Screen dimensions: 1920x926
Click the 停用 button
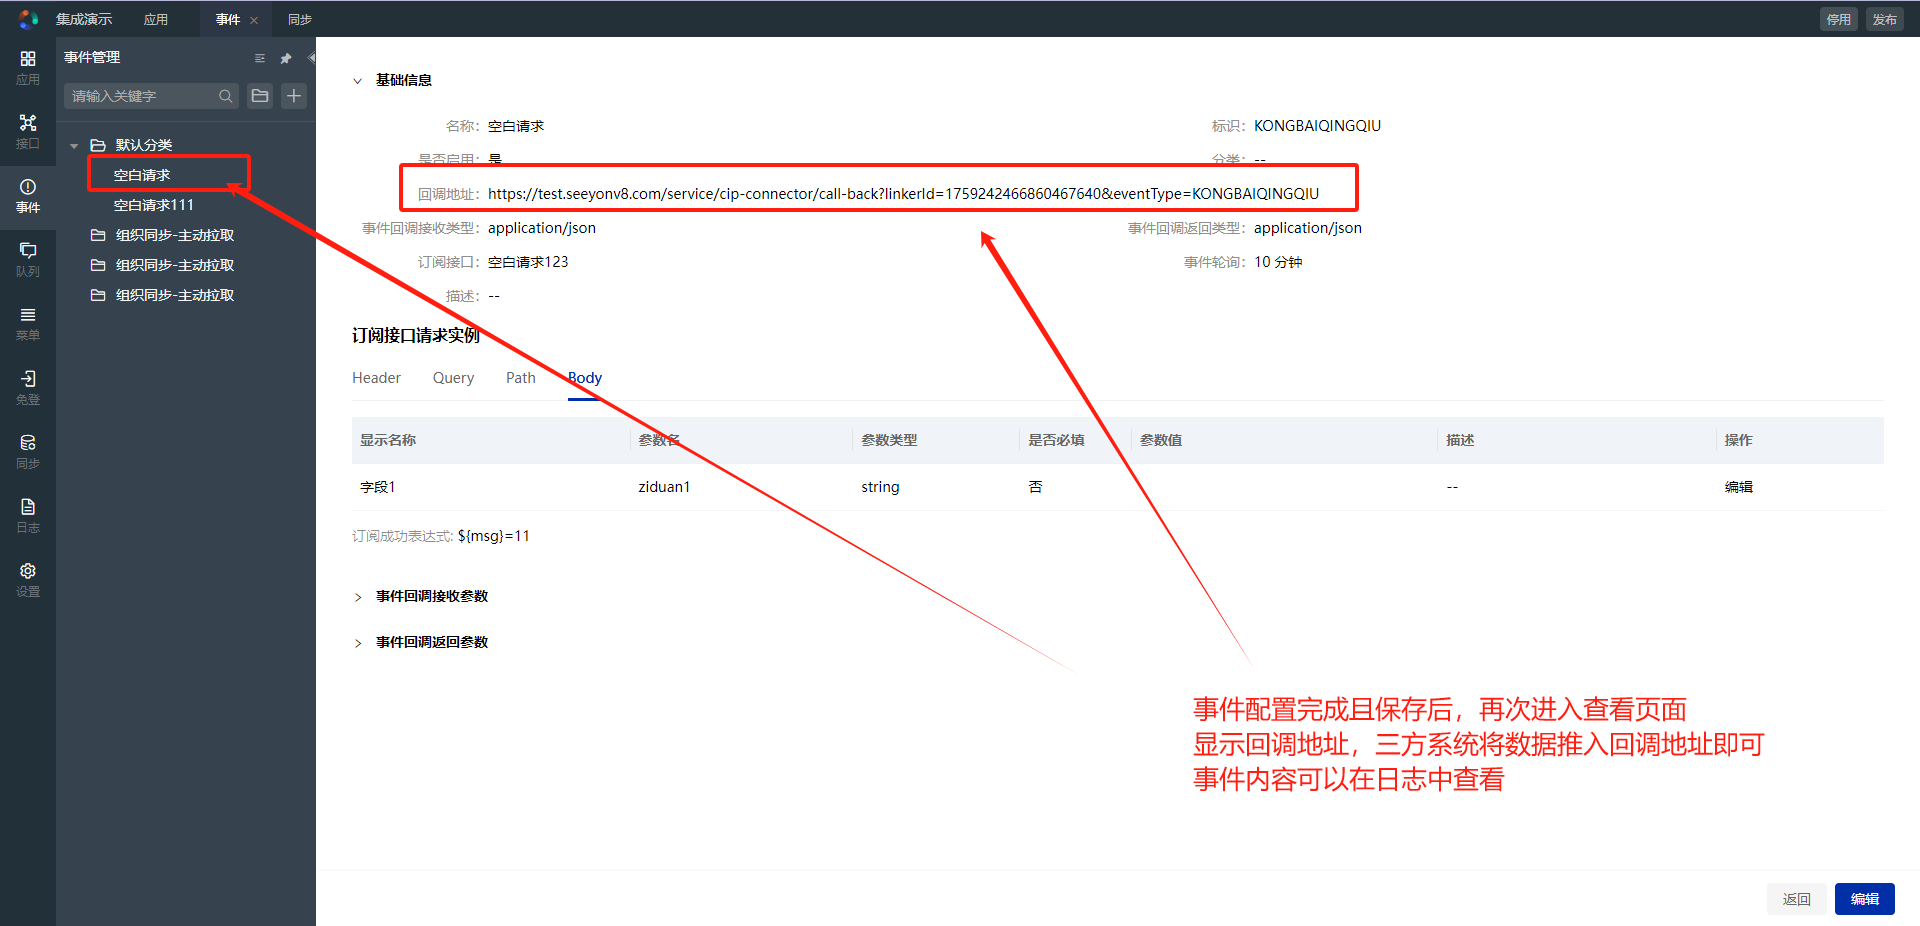(x=1839, y=19)
